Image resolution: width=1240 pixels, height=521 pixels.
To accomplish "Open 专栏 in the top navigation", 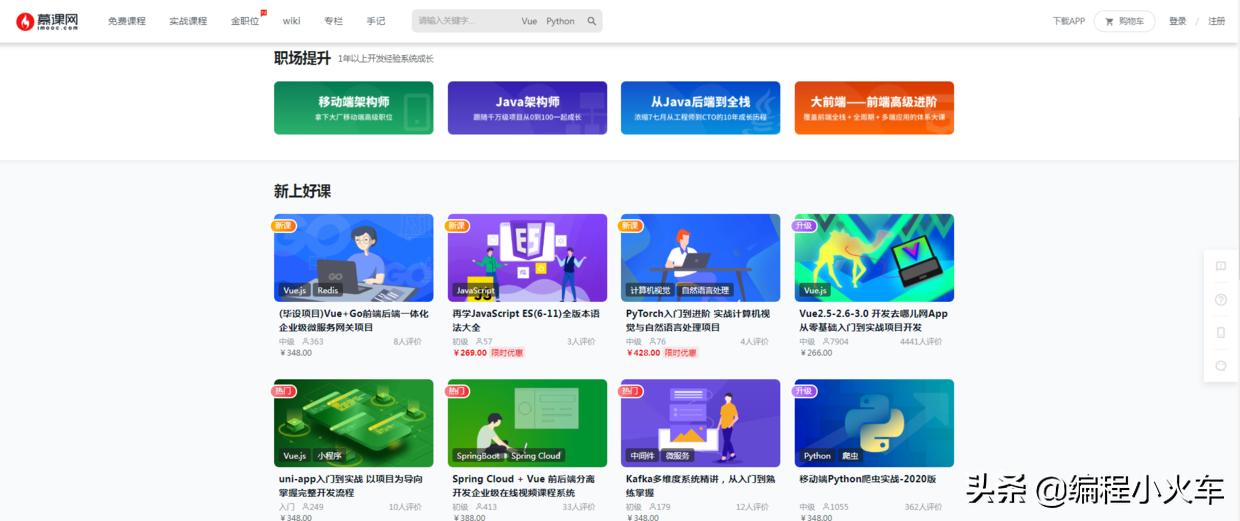I will [333, 21].
